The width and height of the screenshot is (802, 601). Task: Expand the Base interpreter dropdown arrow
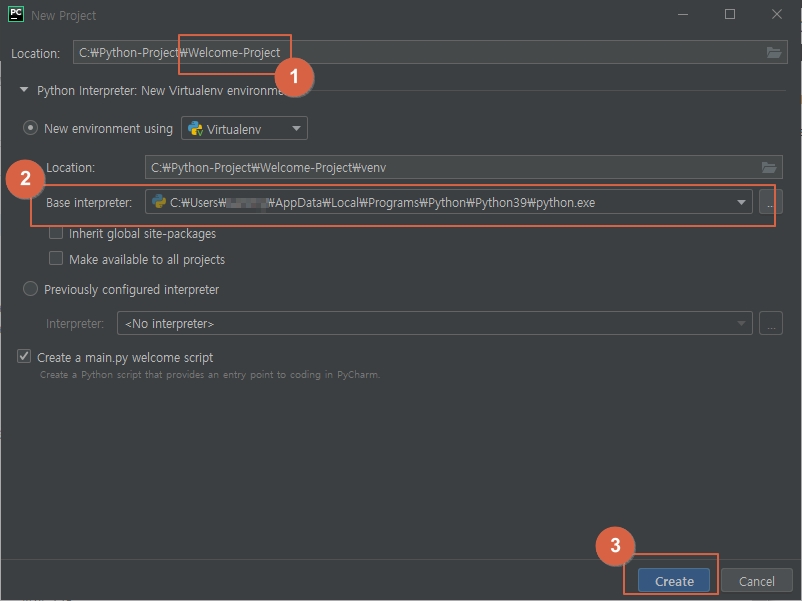[741, 203]
